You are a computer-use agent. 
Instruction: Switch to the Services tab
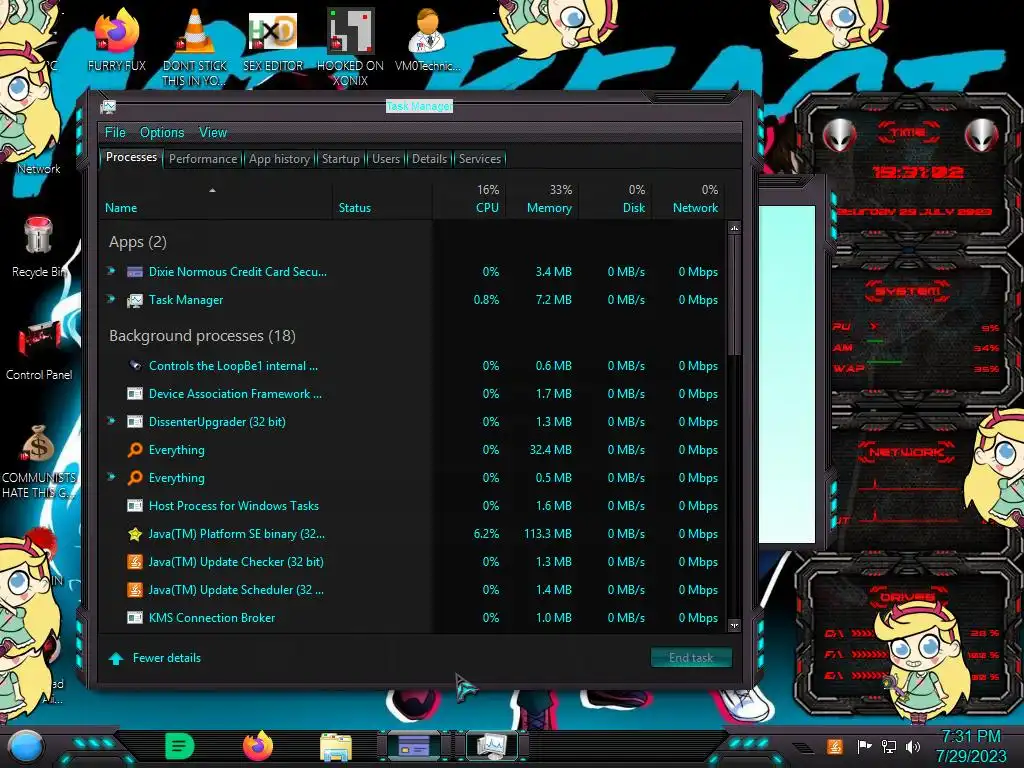pyautogui.click(x=480, y=159)
